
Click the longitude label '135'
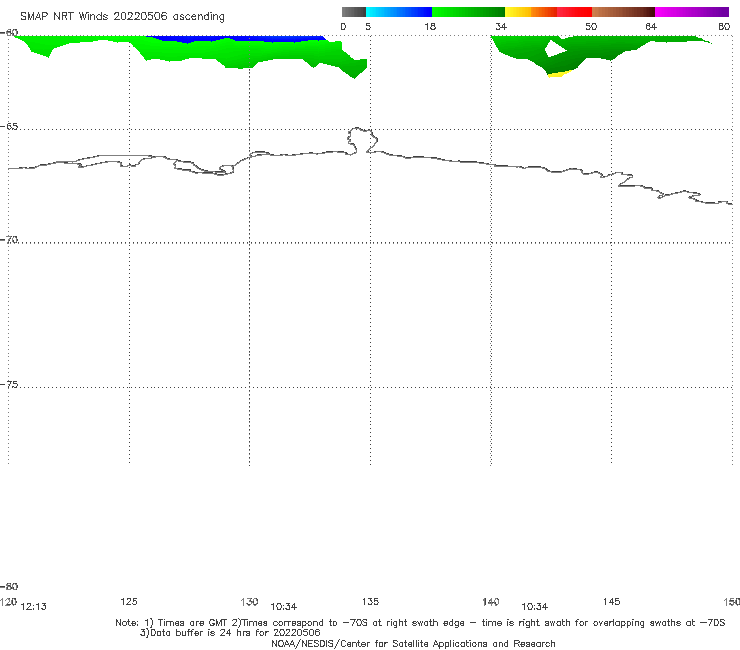[x=370, y=601]
